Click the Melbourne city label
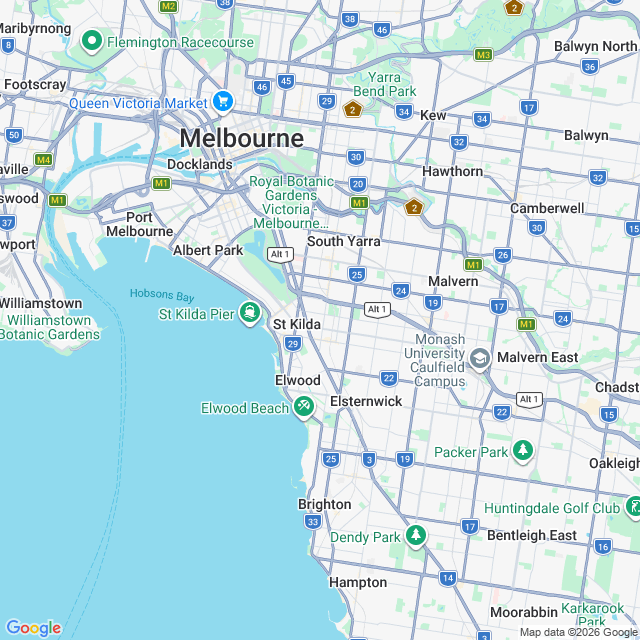The width and height of the screenshot is (640, 640). [x=242, y=138]
